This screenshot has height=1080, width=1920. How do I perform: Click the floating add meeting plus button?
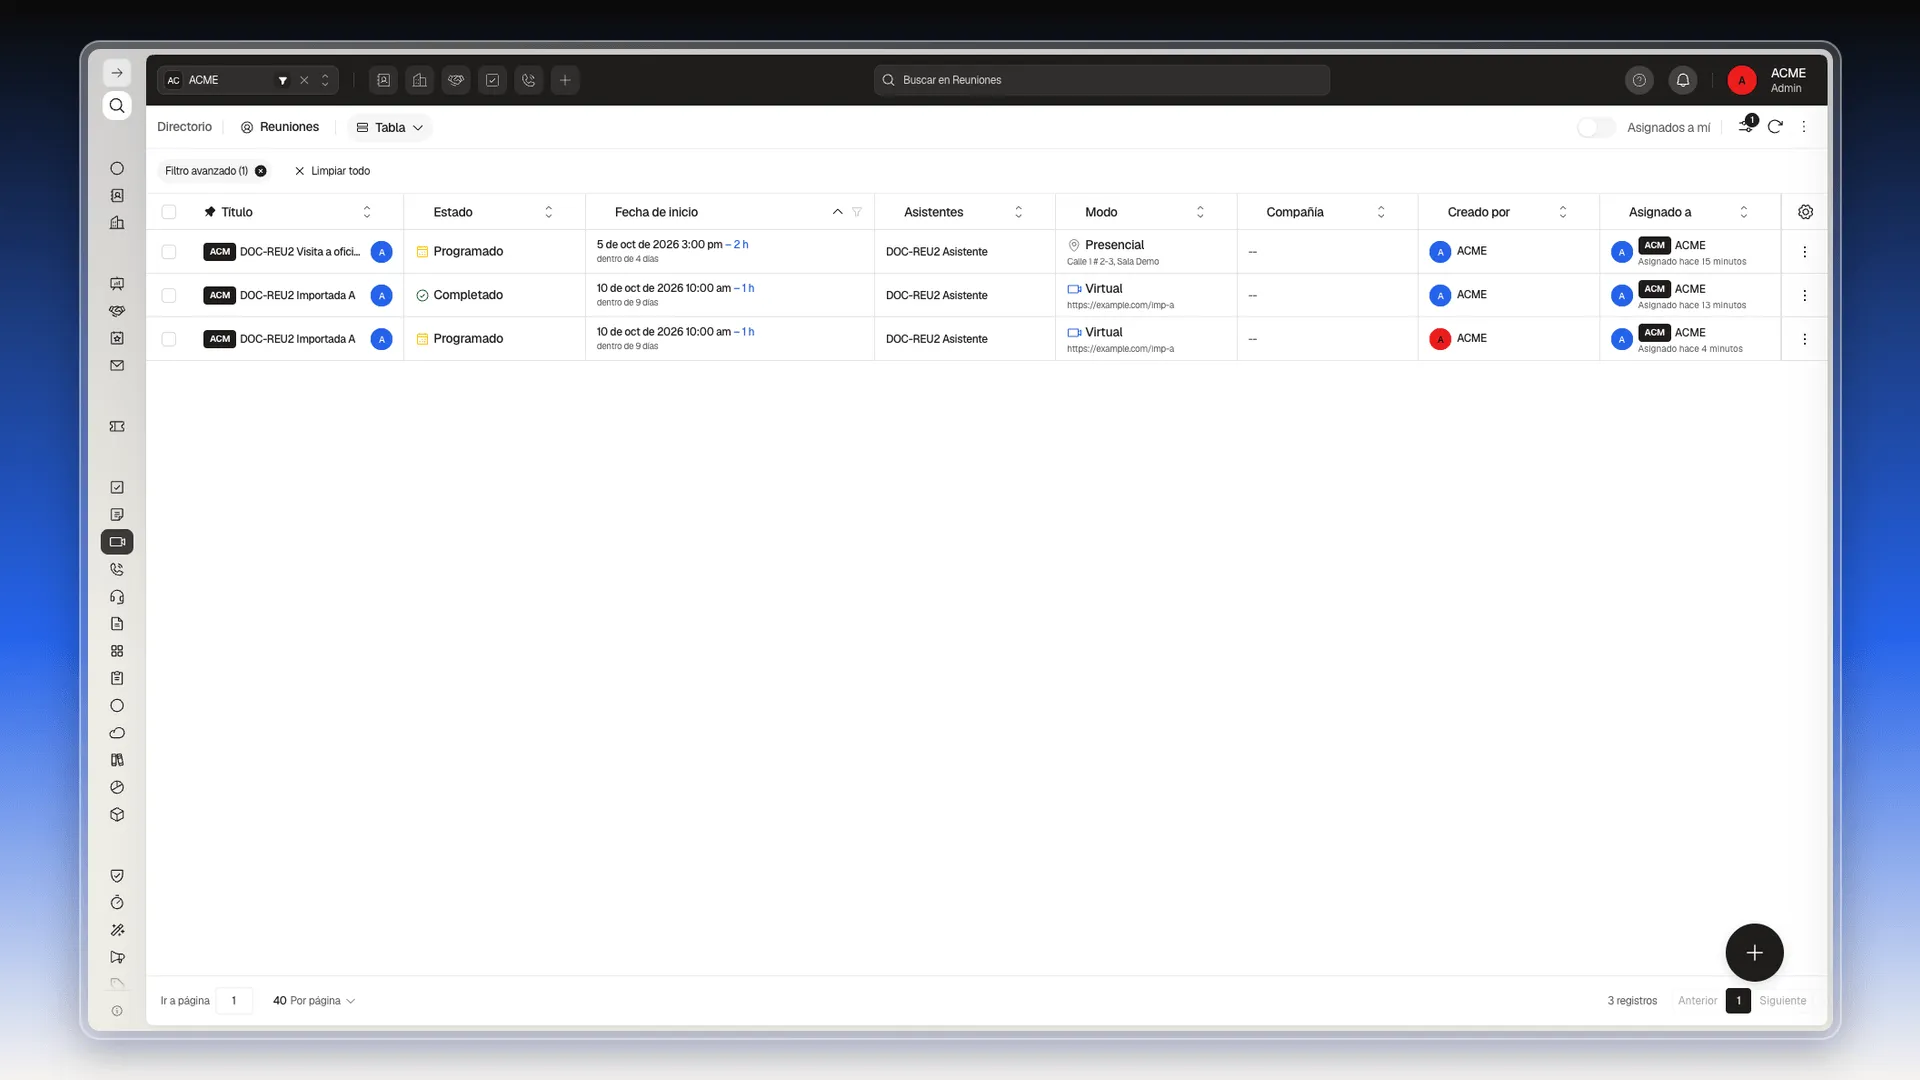click(1754, 953)
